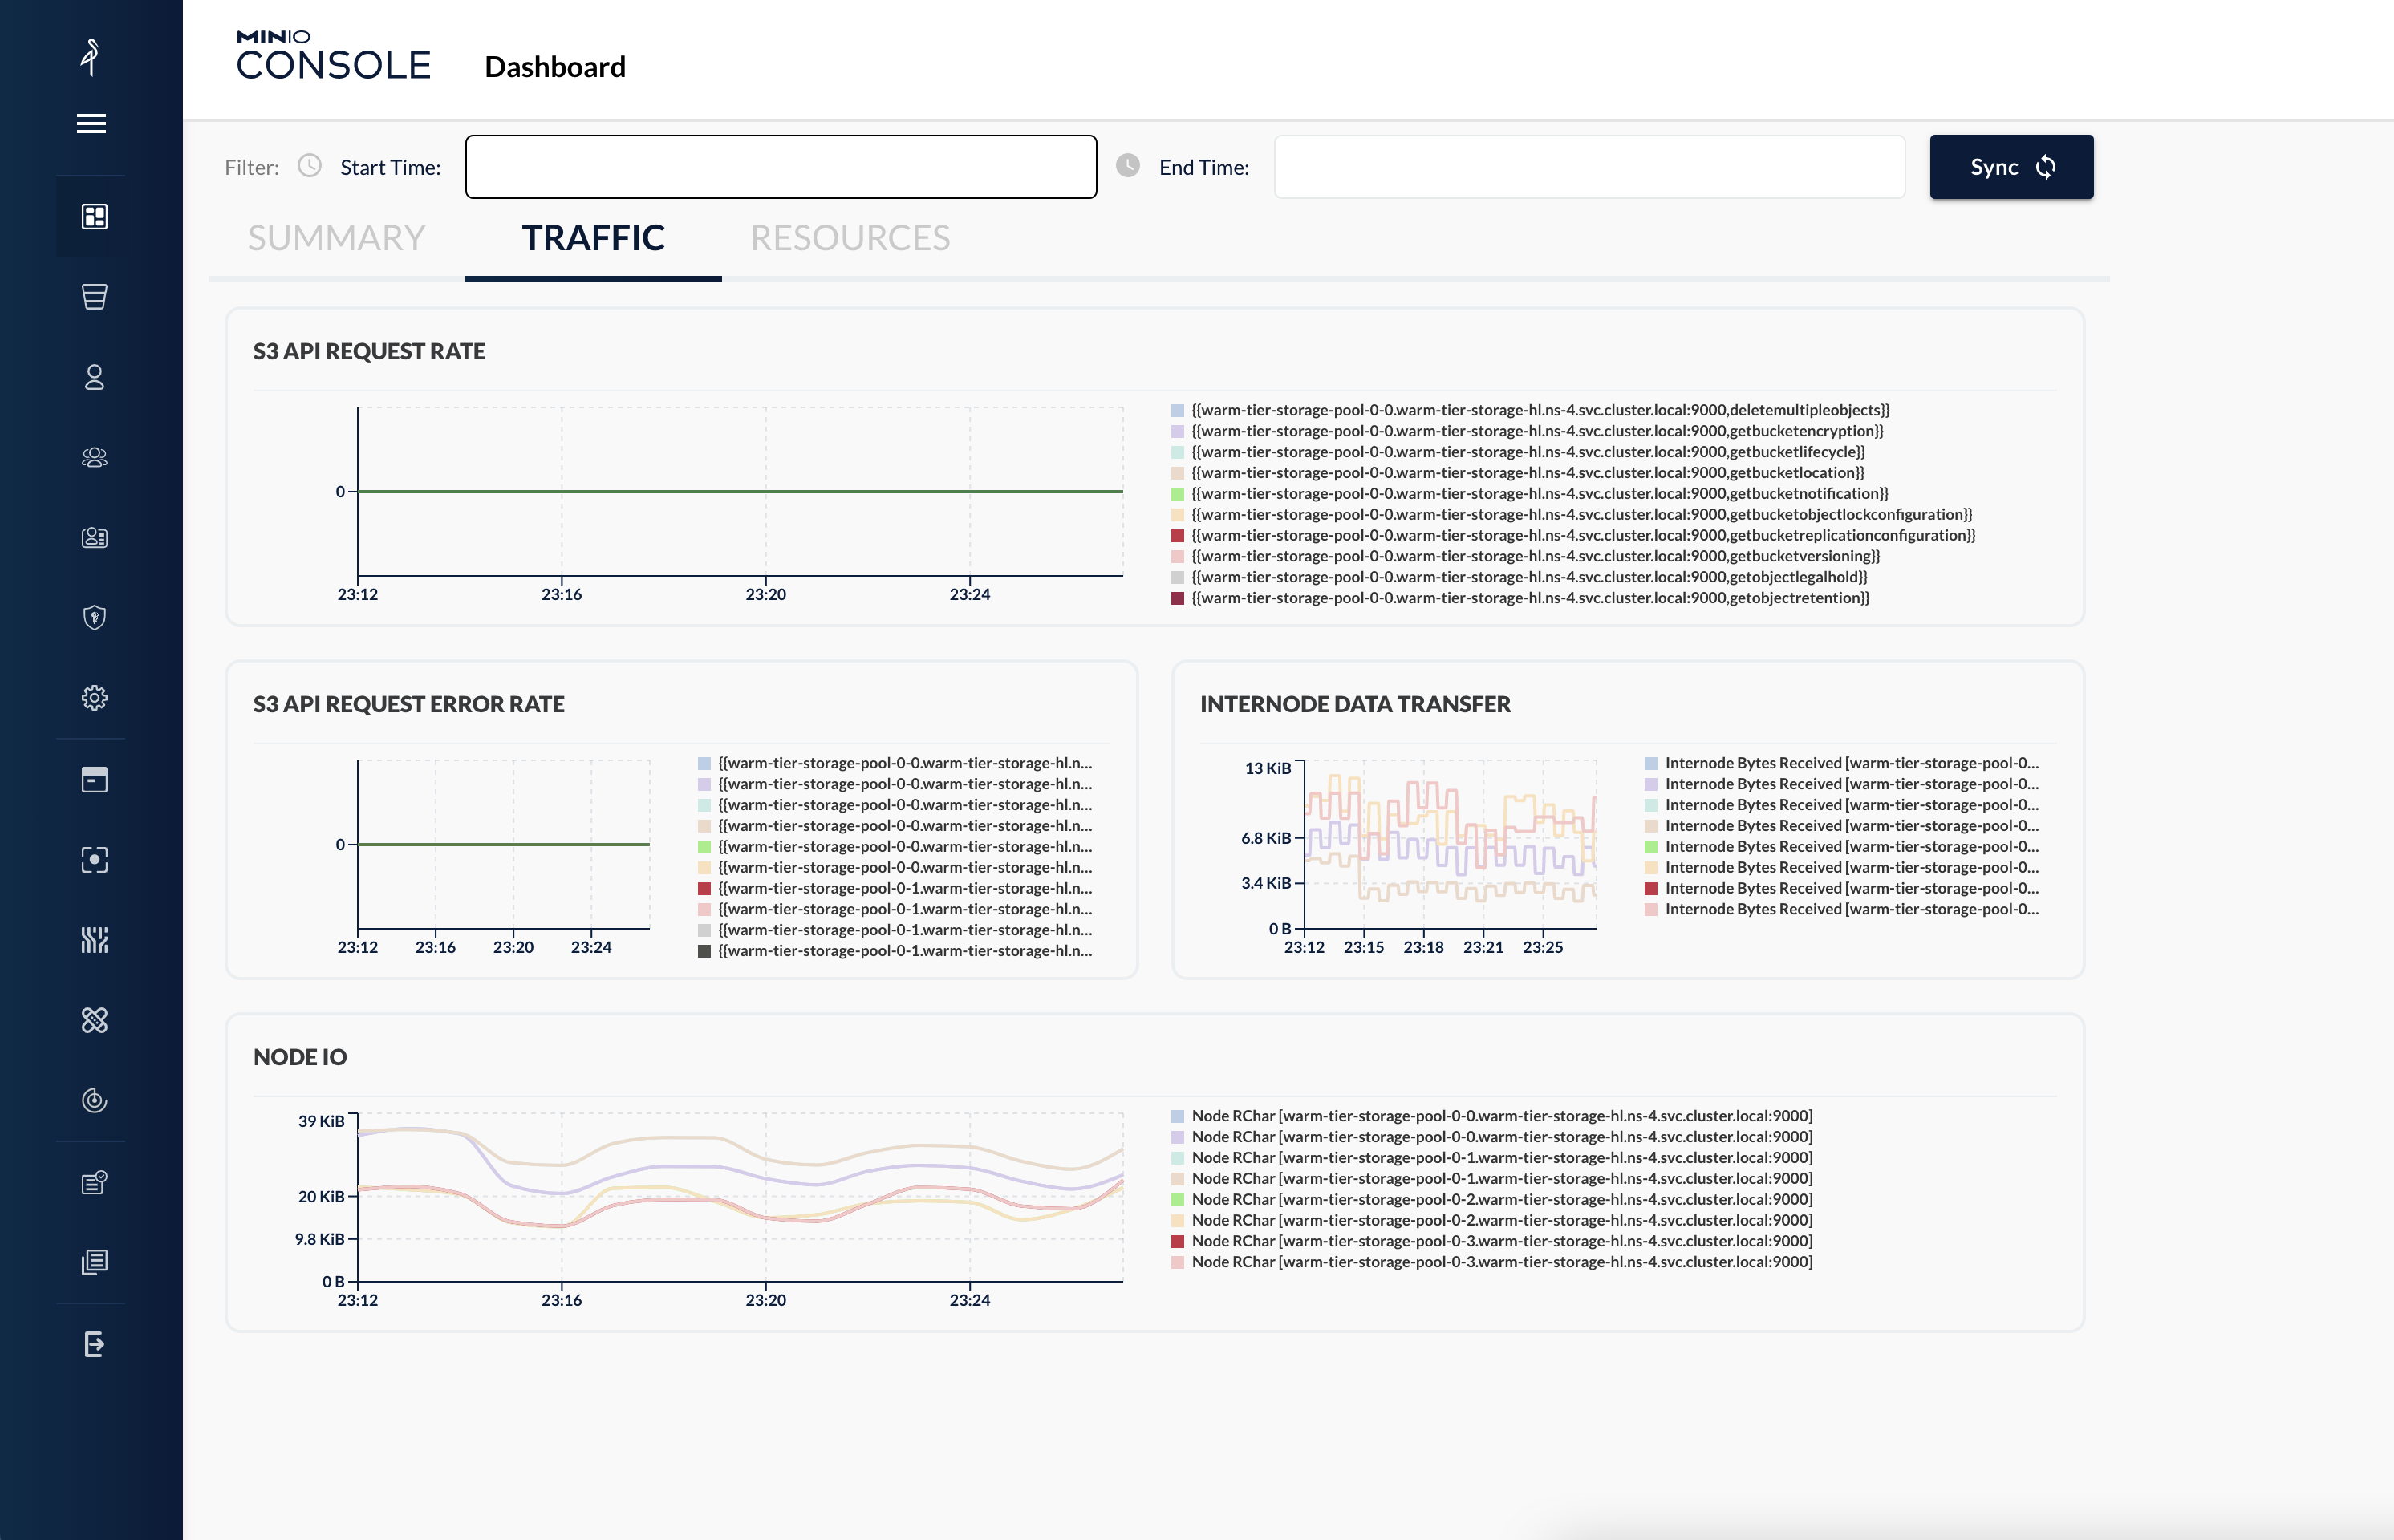Screen dimensions: 2394x1540
Task: Open Diagnostic radar icon in sidebar
Action: click(x=94, y=1100)
